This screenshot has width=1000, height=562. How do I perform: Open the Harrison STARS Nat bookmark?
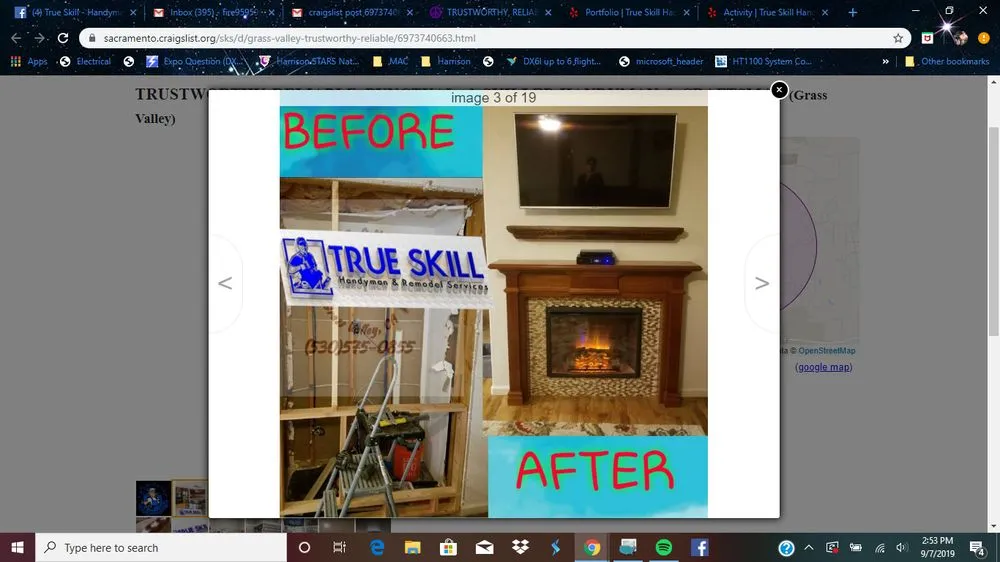pyautogui.click(x=309, y=61)
